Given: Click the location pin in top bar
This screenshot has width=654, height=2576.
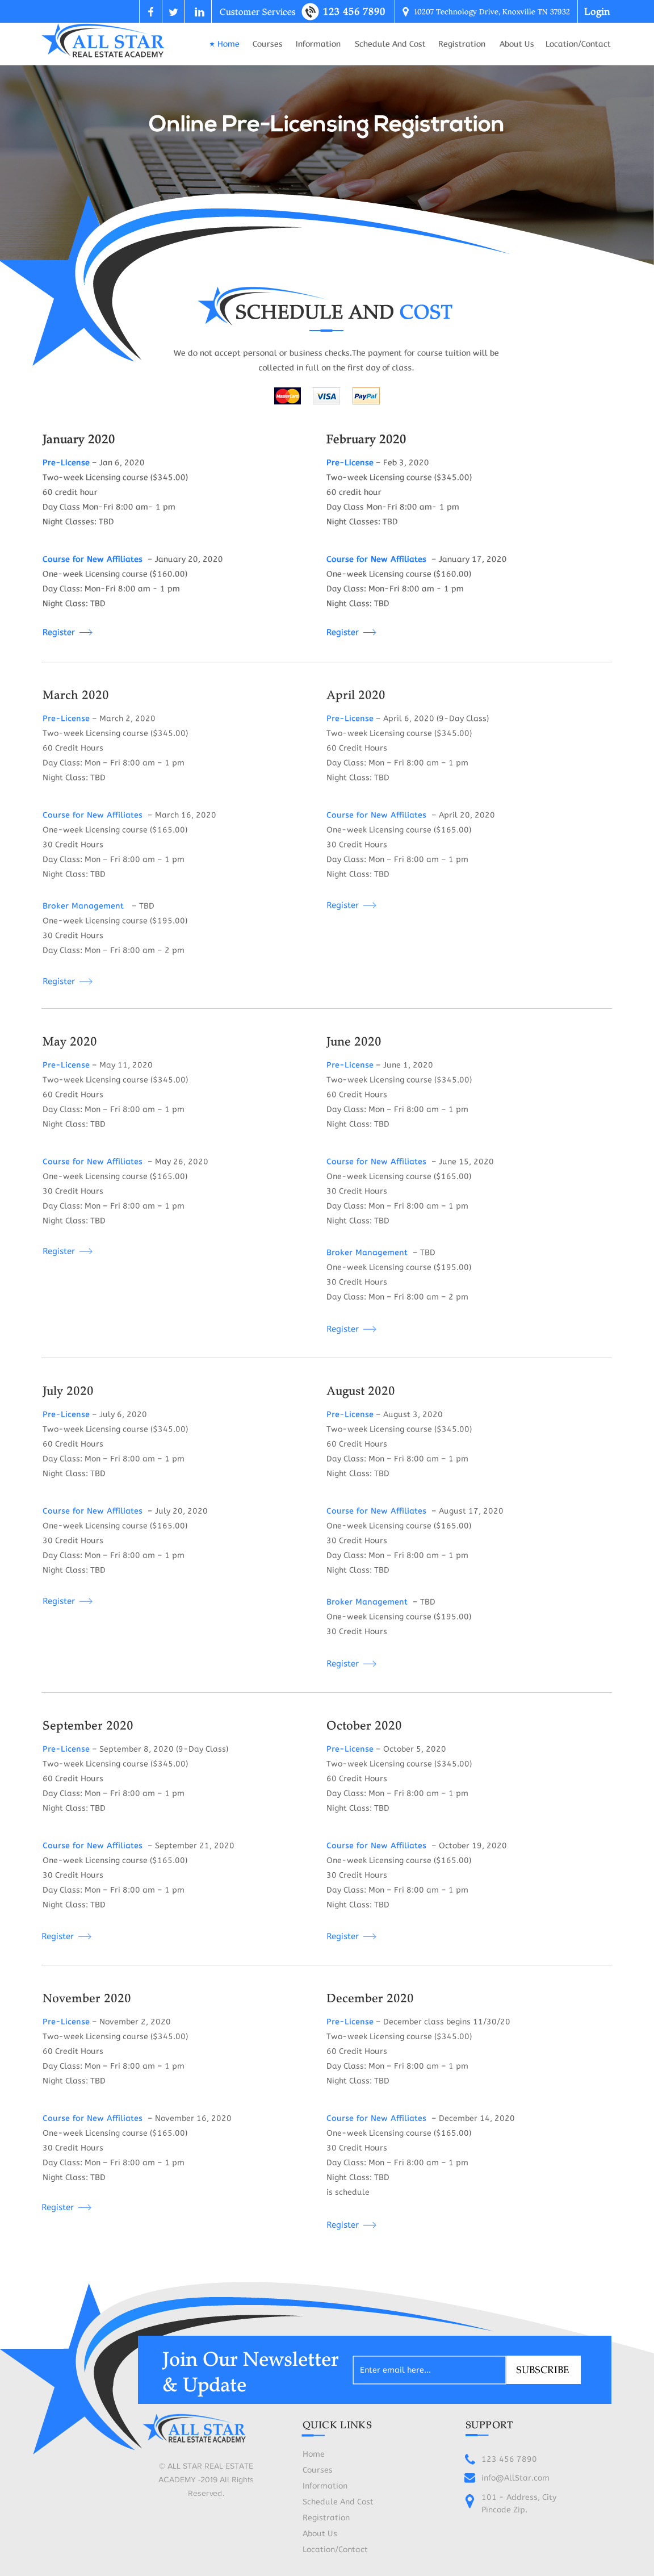Looking at the screenshot, I should click(405, 12).
